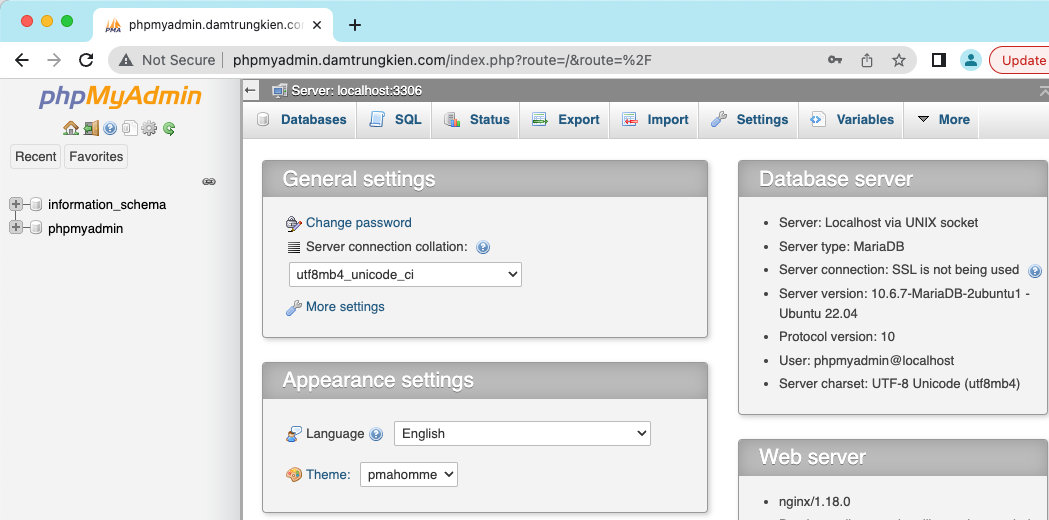Click 'Server charset: UTF-8 Unicode (utf8mb4)' text

(x=899, y=384)
